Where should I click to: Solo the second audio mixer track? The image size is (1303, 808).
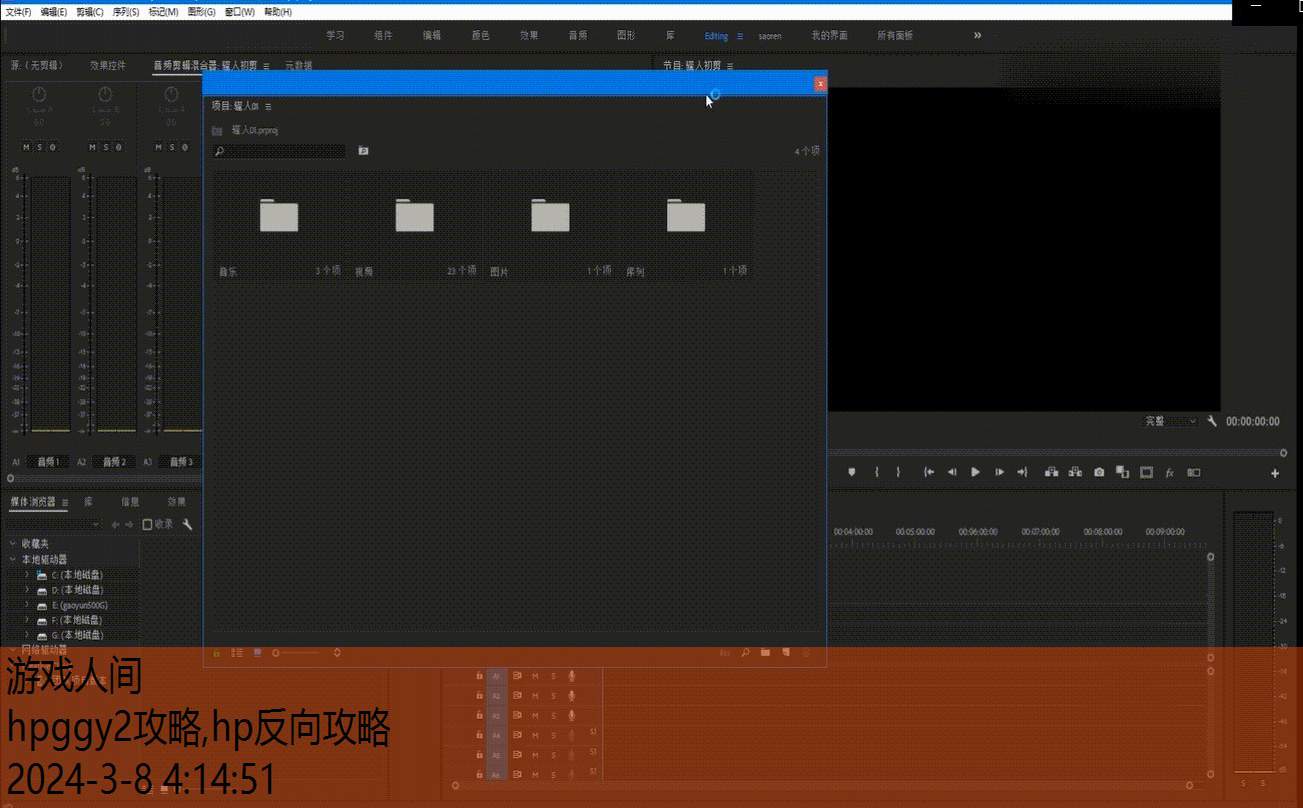pos(105,147)
